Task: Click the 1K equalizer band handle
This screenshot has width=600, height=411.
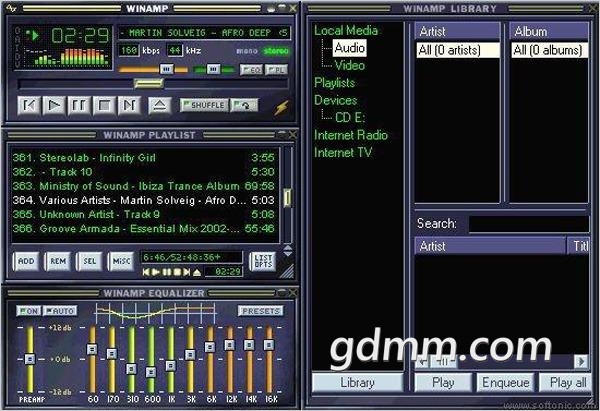Action: 171,365
